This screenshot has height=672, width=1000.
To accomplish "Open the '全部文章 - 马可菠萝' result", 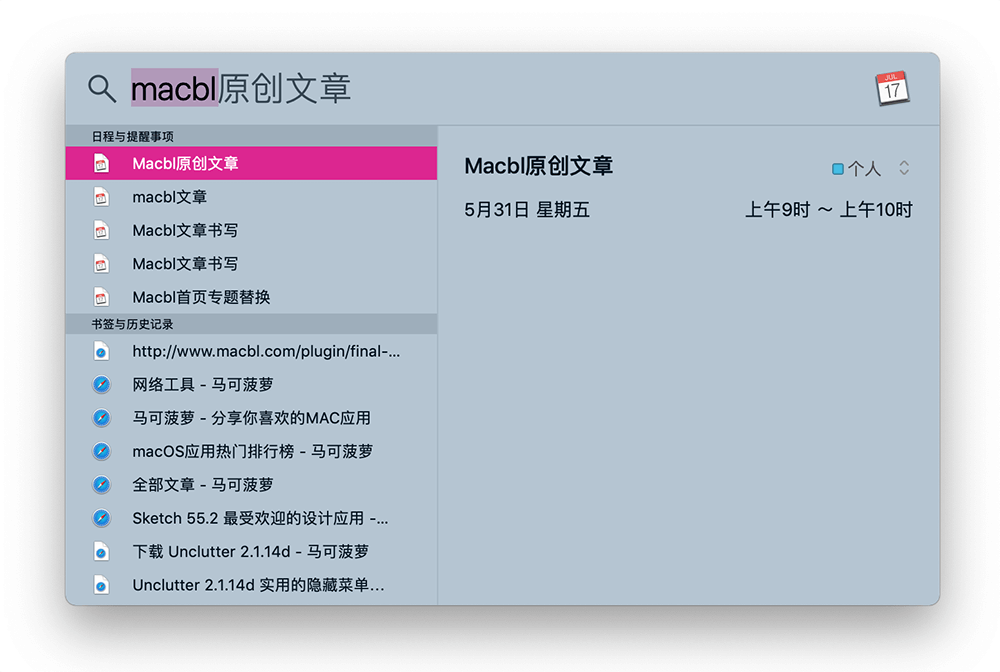I will point(251,485).
